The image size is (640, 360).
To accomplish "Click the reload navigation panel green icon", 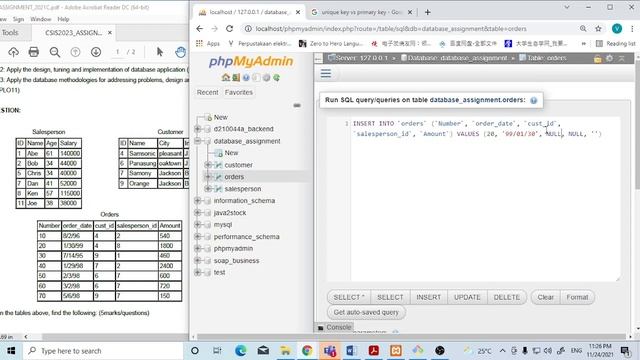I will click(277, 78).
